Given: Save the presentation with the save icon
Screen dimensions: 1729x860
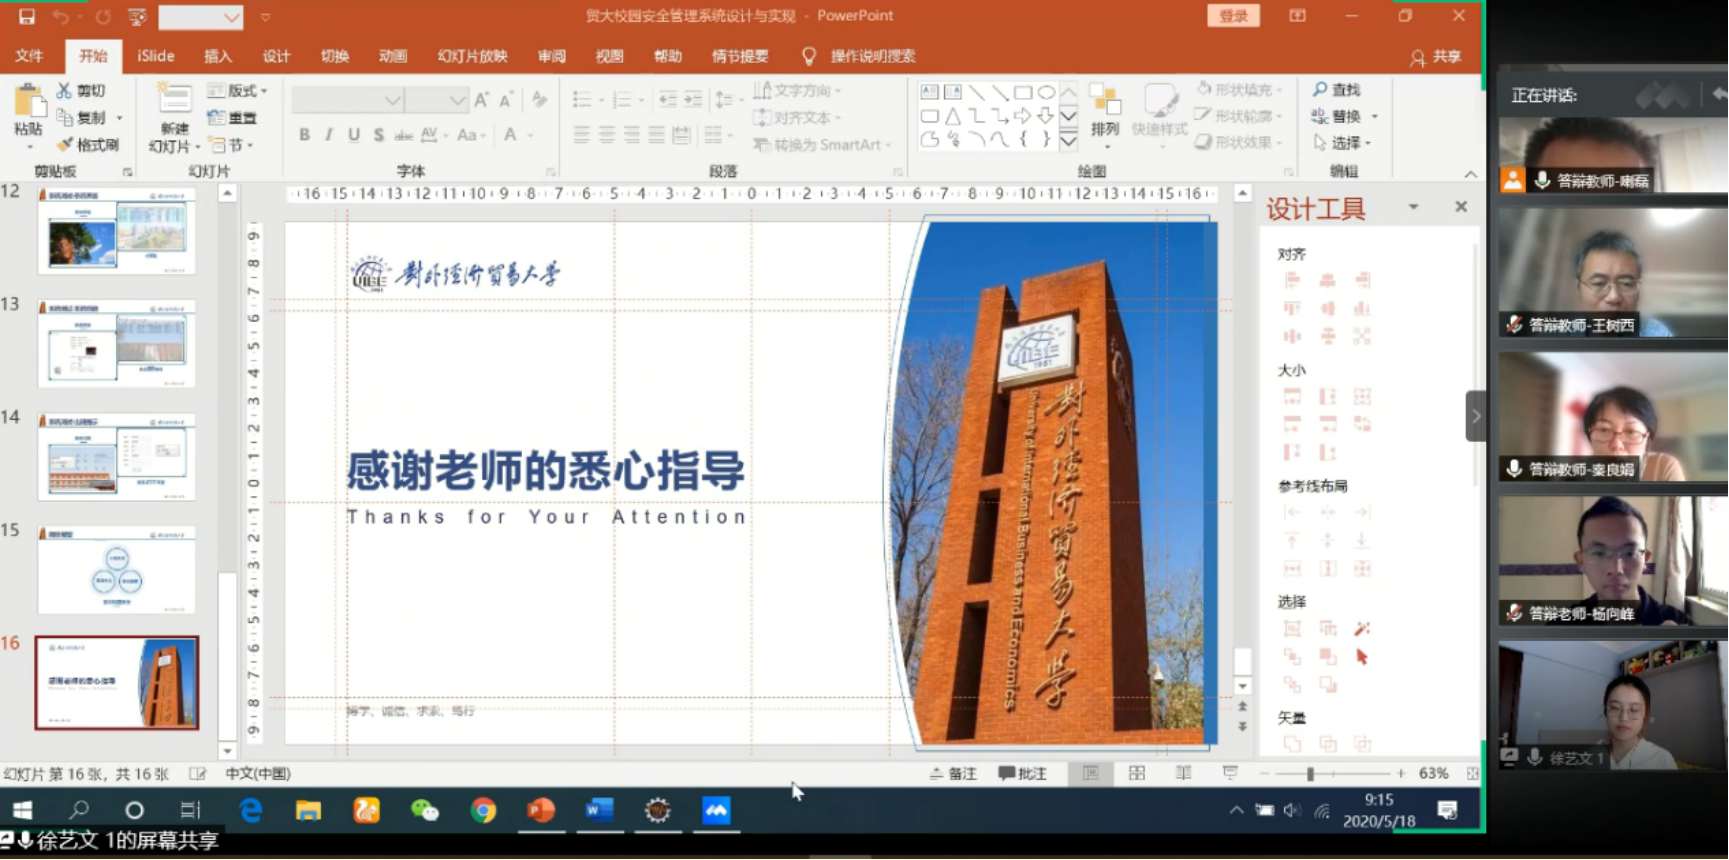Looking at the screenshot, I should [x=27, y=17].
